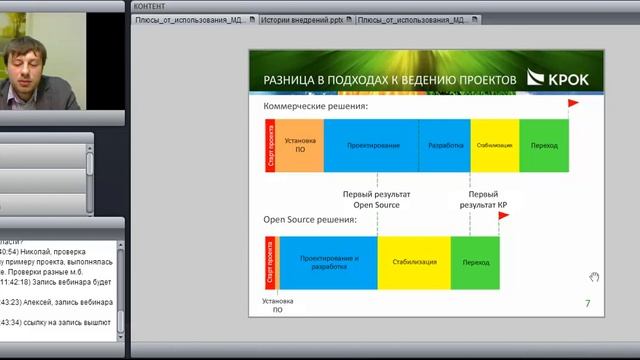Click "Первый результат КР" label
This screenshot has height=360, width=640.
tap(483, 200)
